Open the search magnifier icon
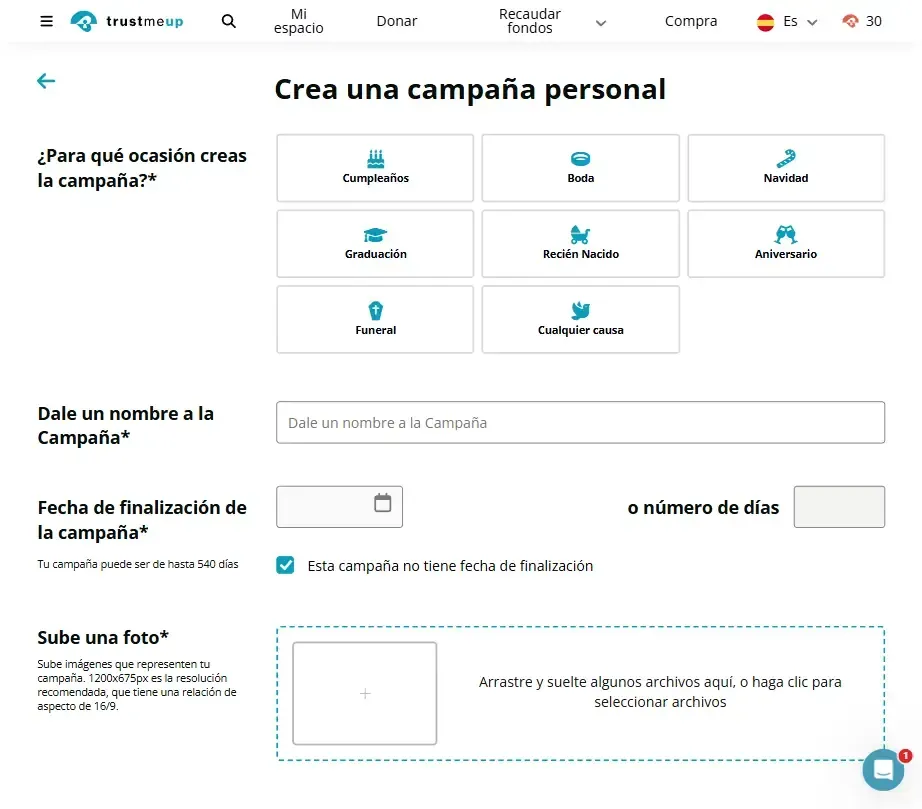This screenshot has width=922, height=809. click(229, 21)
